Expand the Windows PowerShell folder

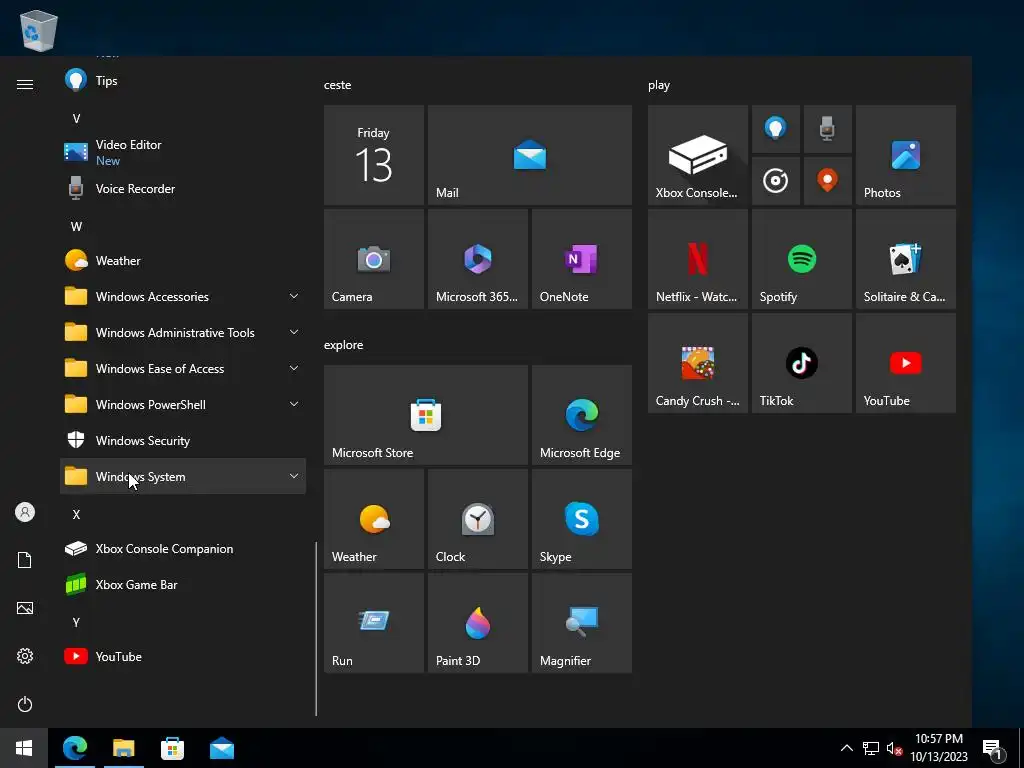(183, 404)
